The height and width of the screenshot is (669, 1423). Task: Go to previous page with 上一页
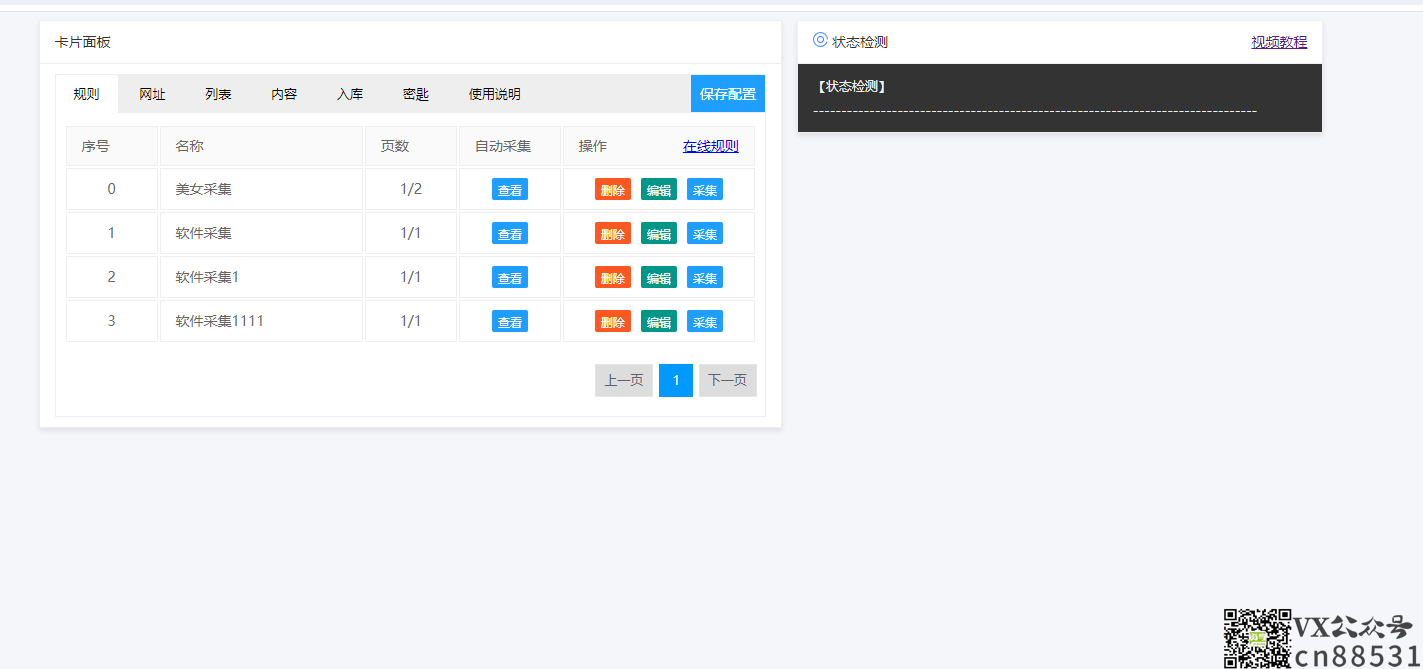(623, 380)
